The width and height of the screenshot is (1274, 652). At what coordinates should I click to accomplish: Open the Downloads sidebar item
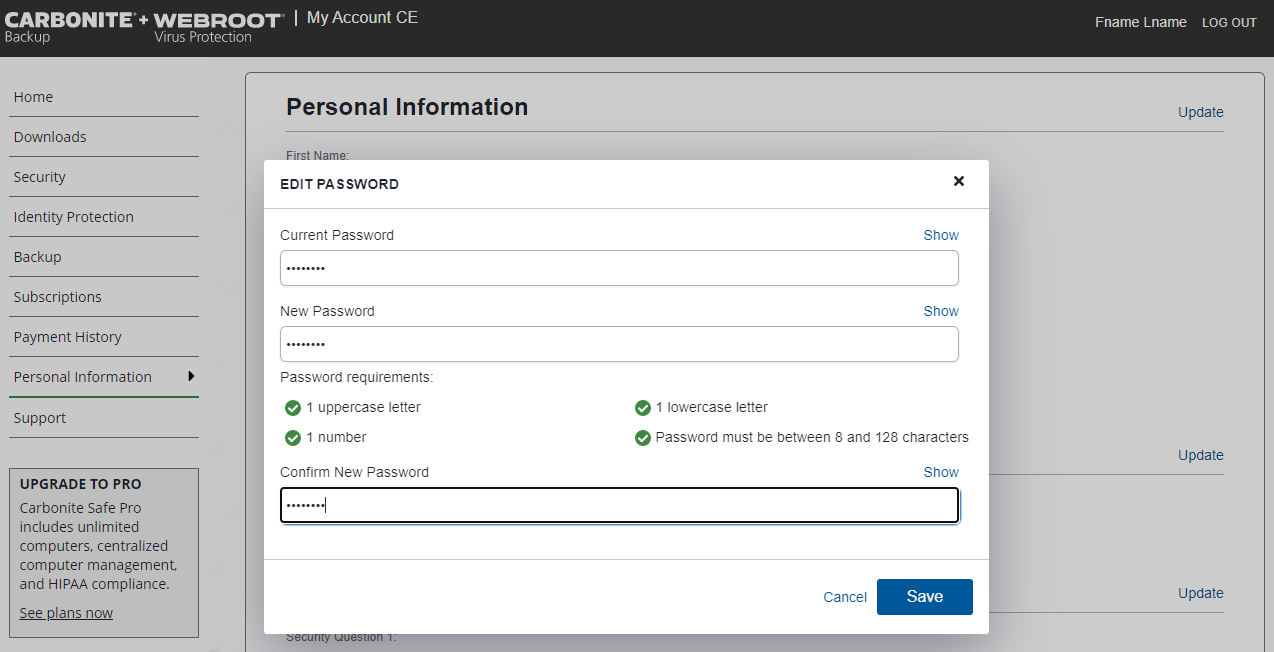pyautogui.click(x=50, y=137)
